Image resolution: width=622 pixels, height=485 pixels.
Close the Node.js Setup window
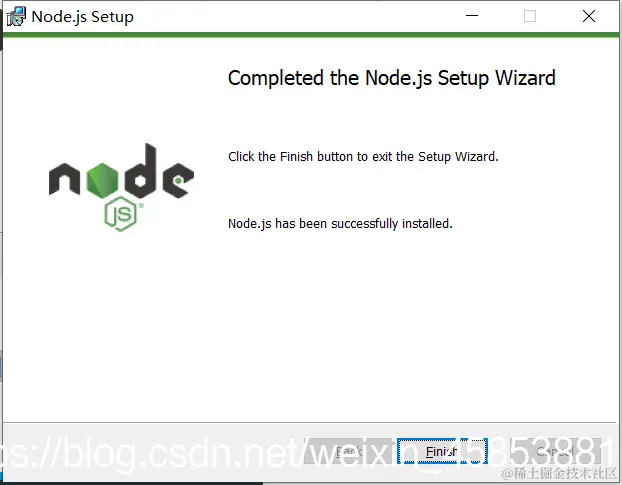589,16
